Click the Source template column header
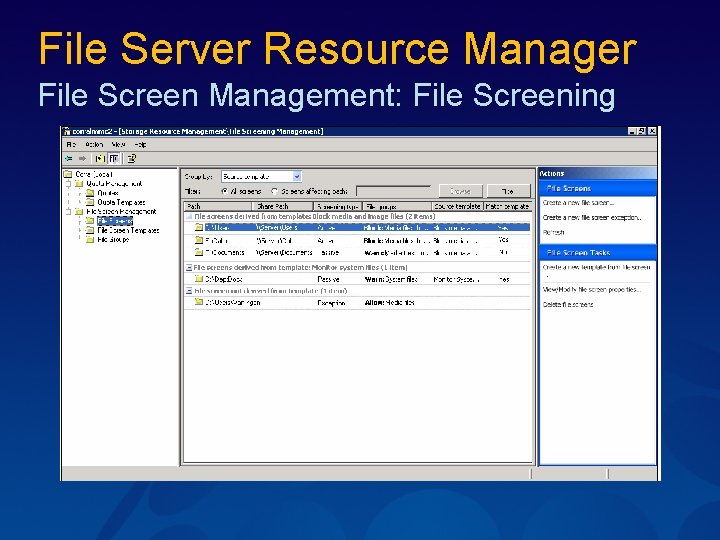The width and height of the screenshot is (720, 540). 458,207
